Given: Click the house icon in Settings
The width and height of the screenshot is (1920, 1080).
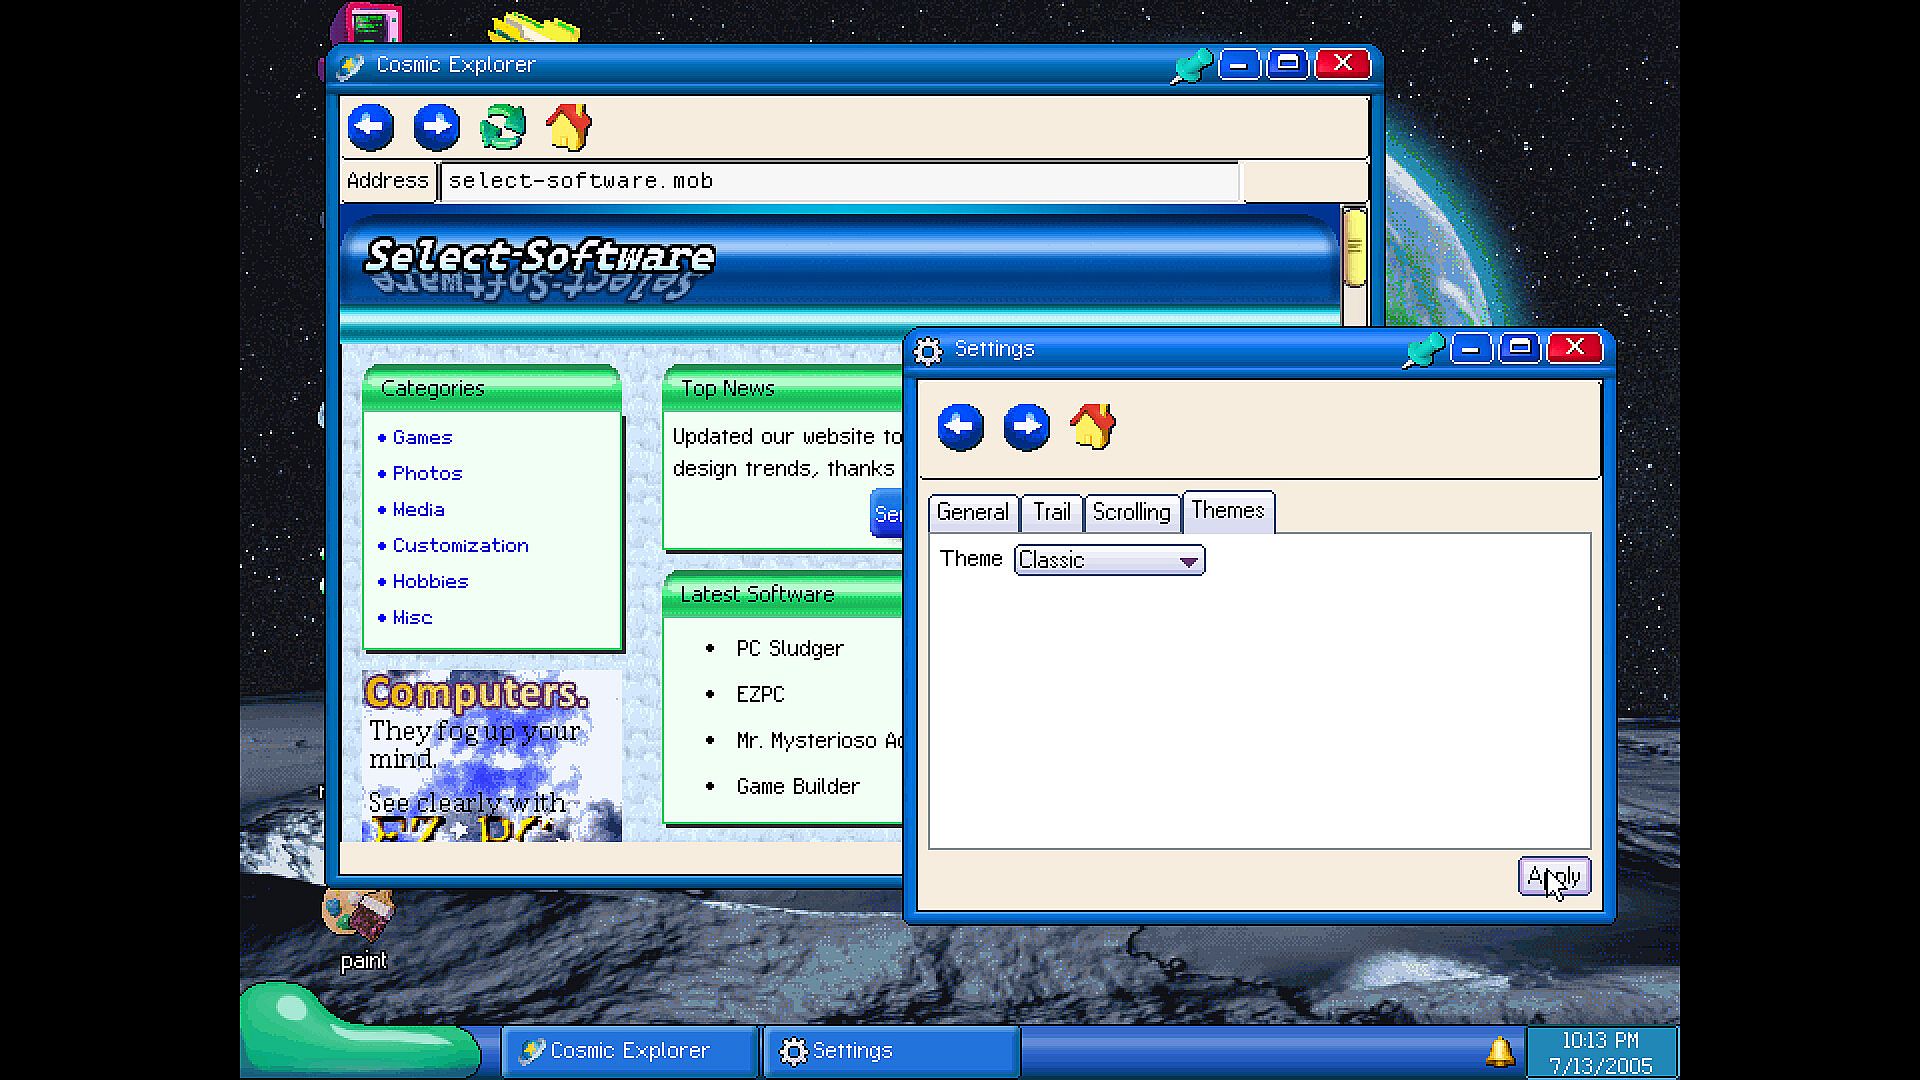Looking at the screenshot, I should click(1092, 427).
